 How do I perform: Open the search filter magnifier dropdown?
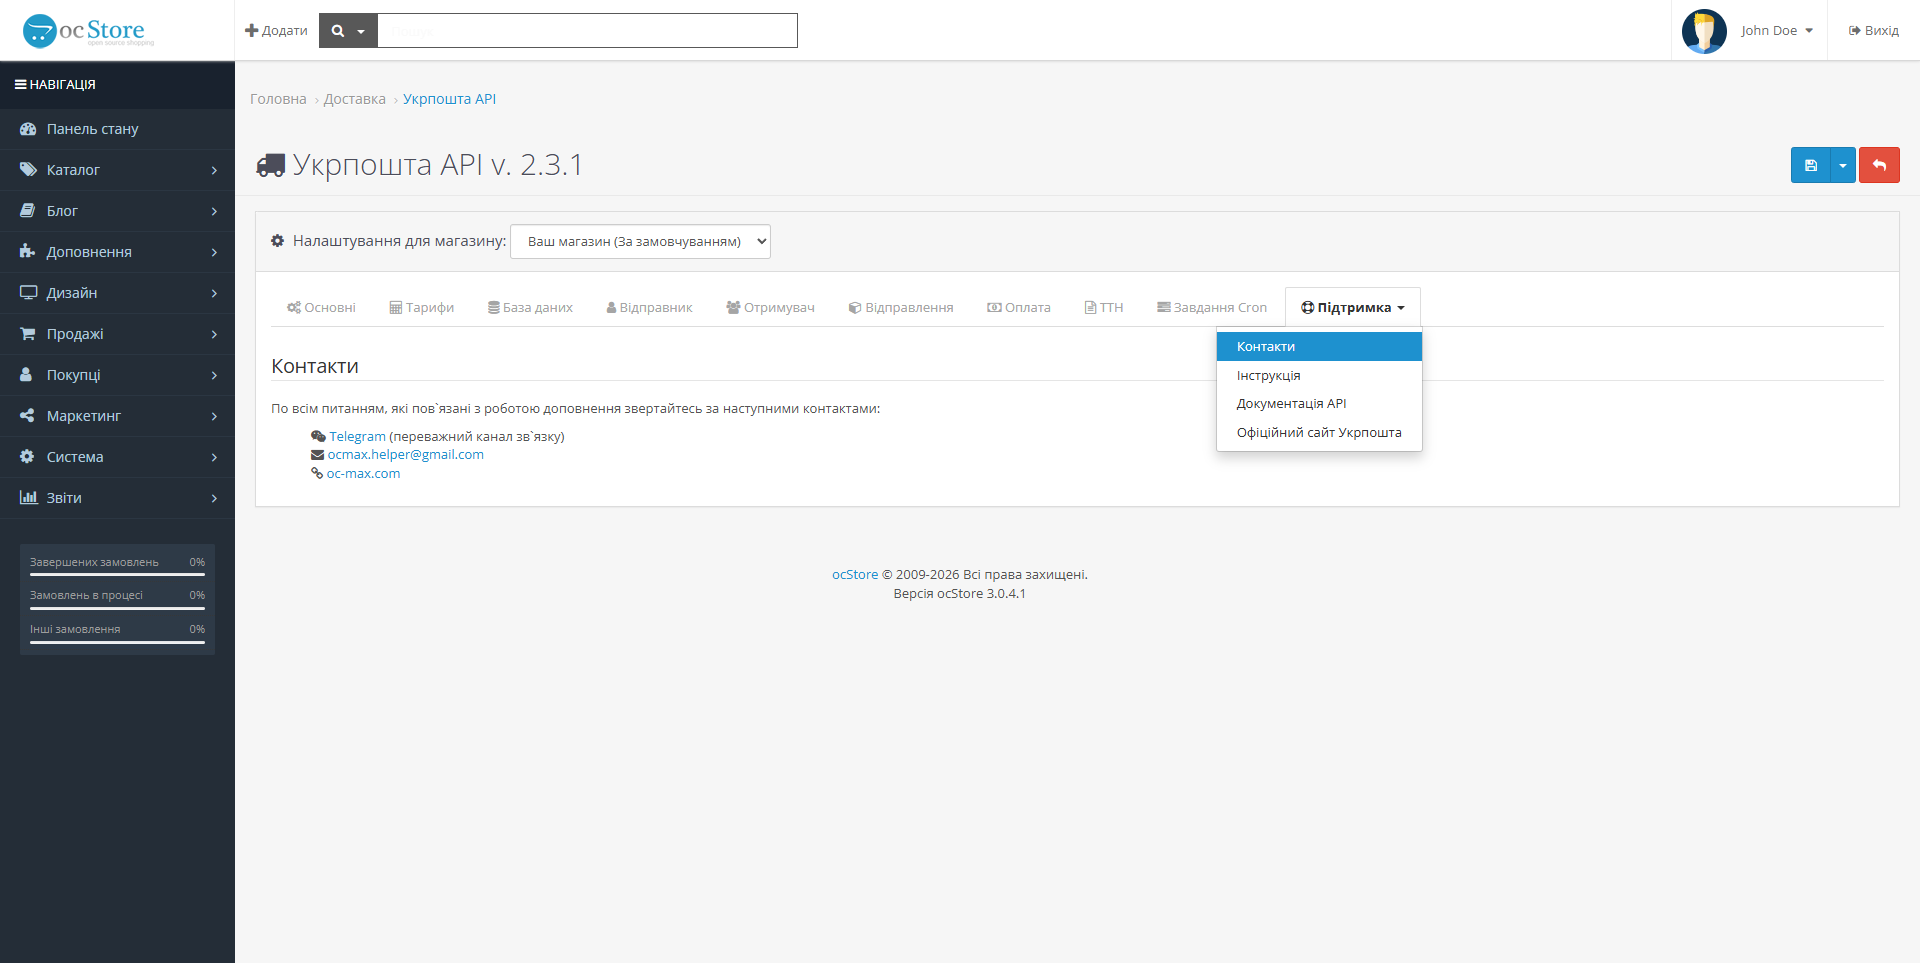[348, 31]
